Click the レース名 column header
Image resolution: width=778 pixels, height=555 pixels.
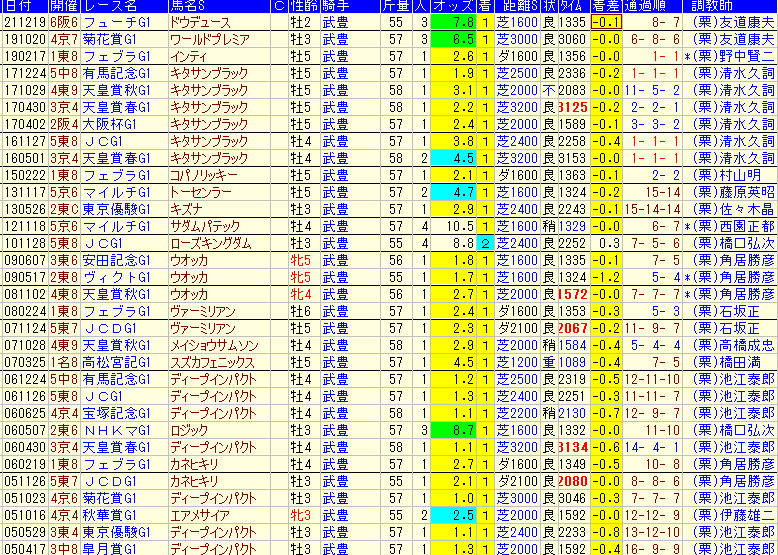(x=124, y=6)
